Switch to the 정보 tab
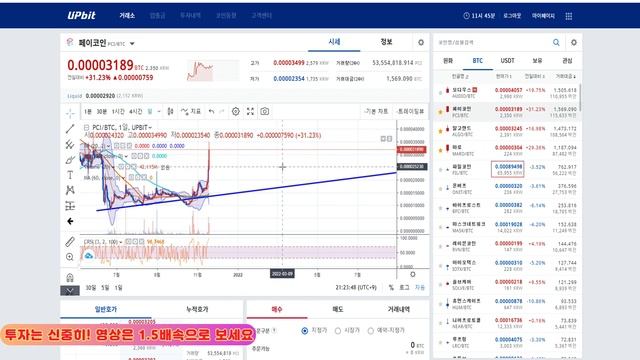 click(x=386, y=42)
